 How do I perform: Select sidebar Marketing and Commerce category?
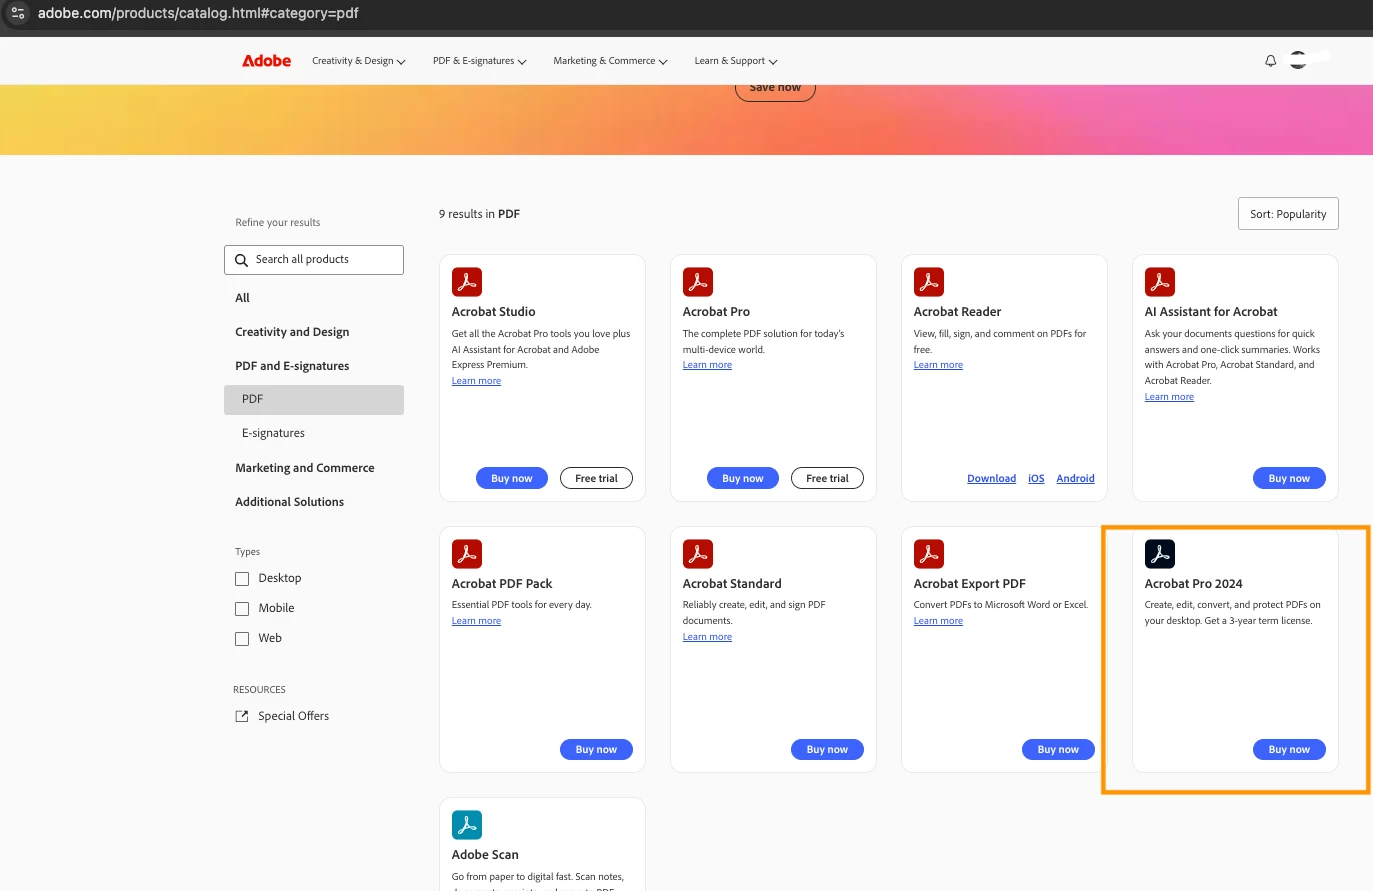tap(305, 468)
